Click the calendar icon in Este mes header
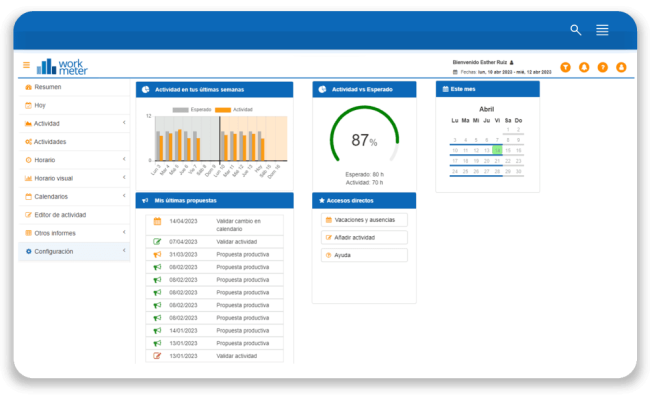Screen dimensions: 650x395 446,89
